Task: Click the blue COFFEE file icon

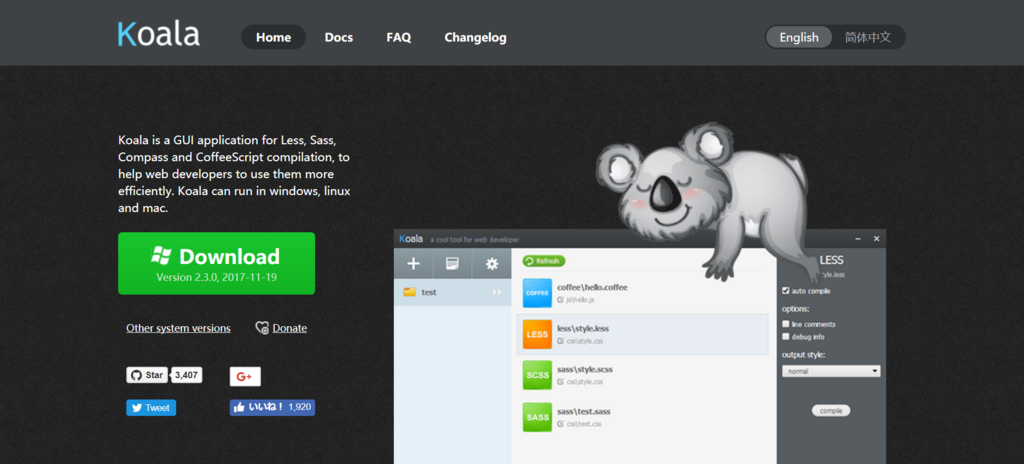Action: pos(537,293)
